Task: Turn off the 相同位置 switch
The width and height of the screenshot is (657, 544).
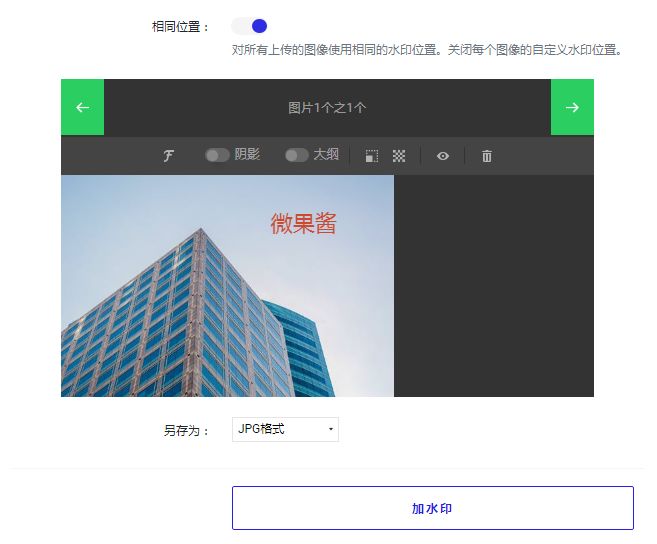Action: (249, 26)
